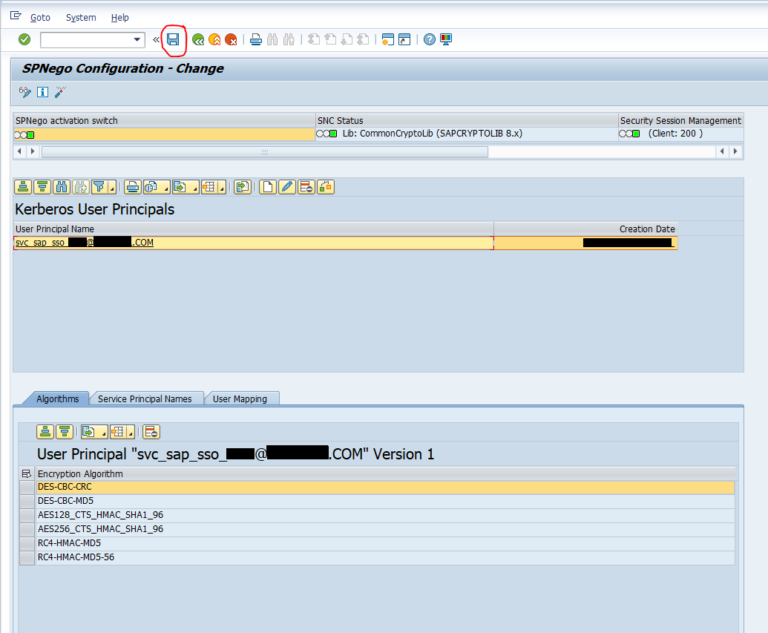Click the principals grid Print icon
768x633 pixels.
(x=132, y=187)
